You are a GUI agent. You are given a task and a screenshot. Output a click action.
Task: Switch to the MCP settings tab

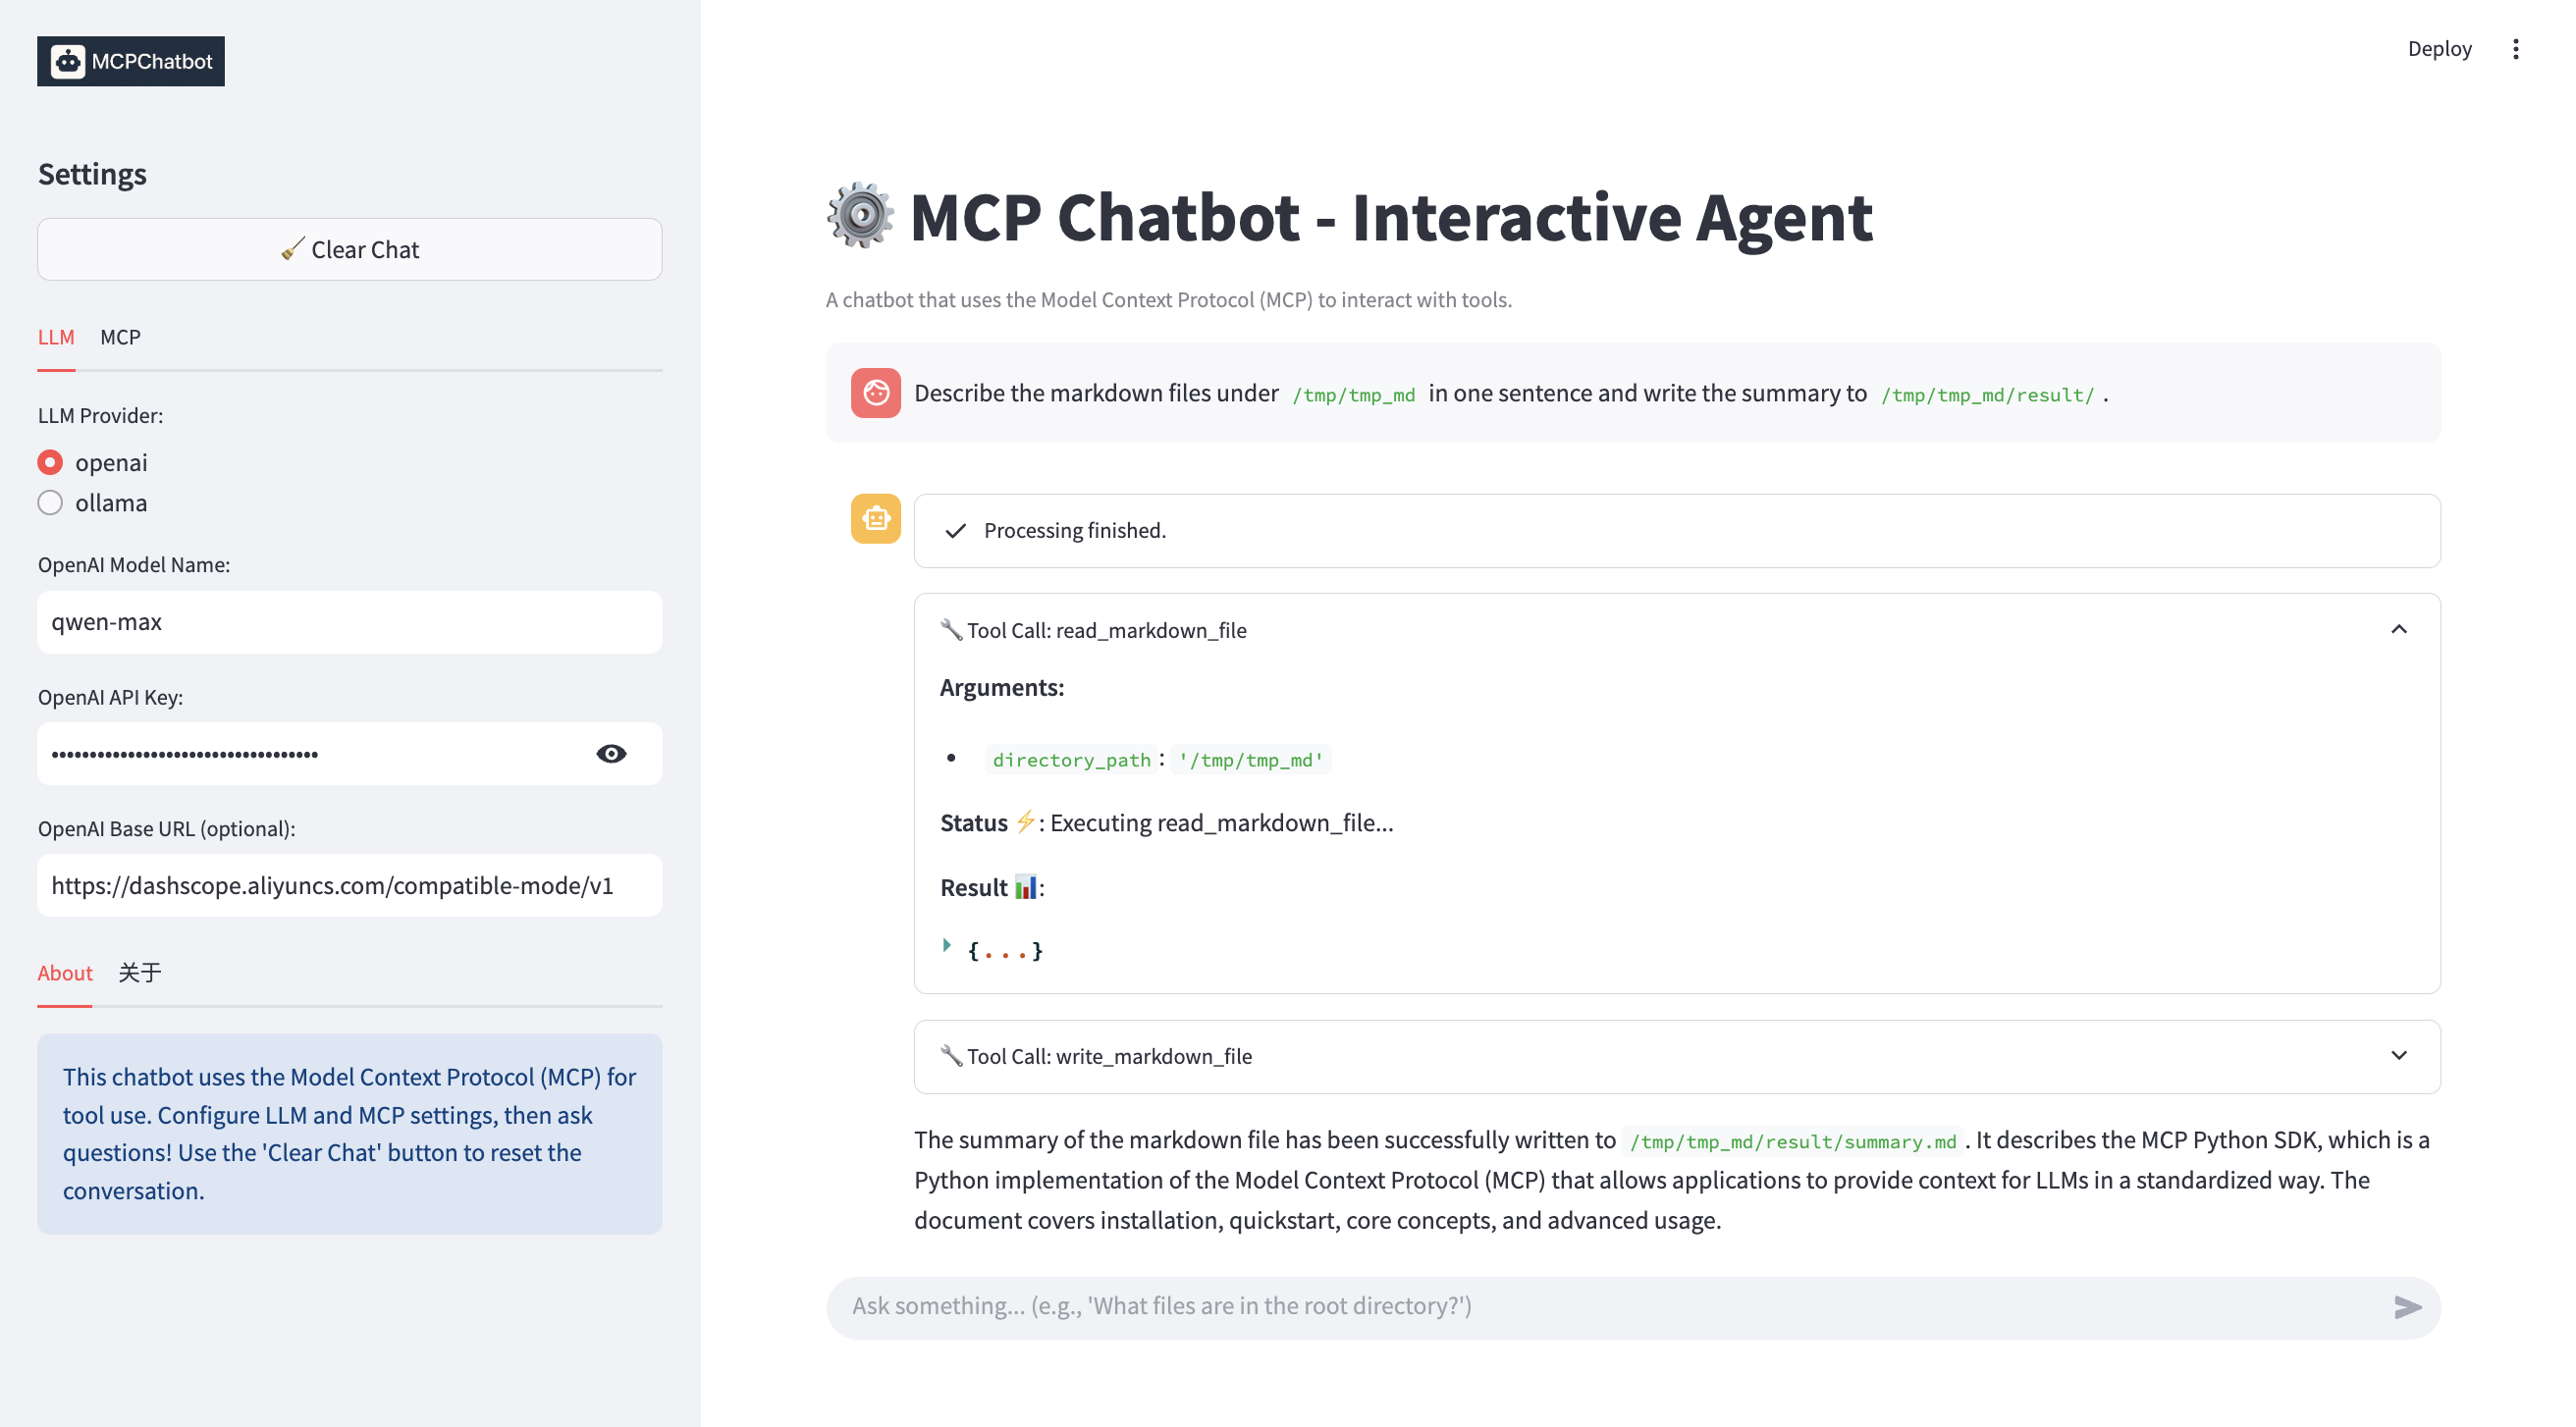click(x=120, y=337)
